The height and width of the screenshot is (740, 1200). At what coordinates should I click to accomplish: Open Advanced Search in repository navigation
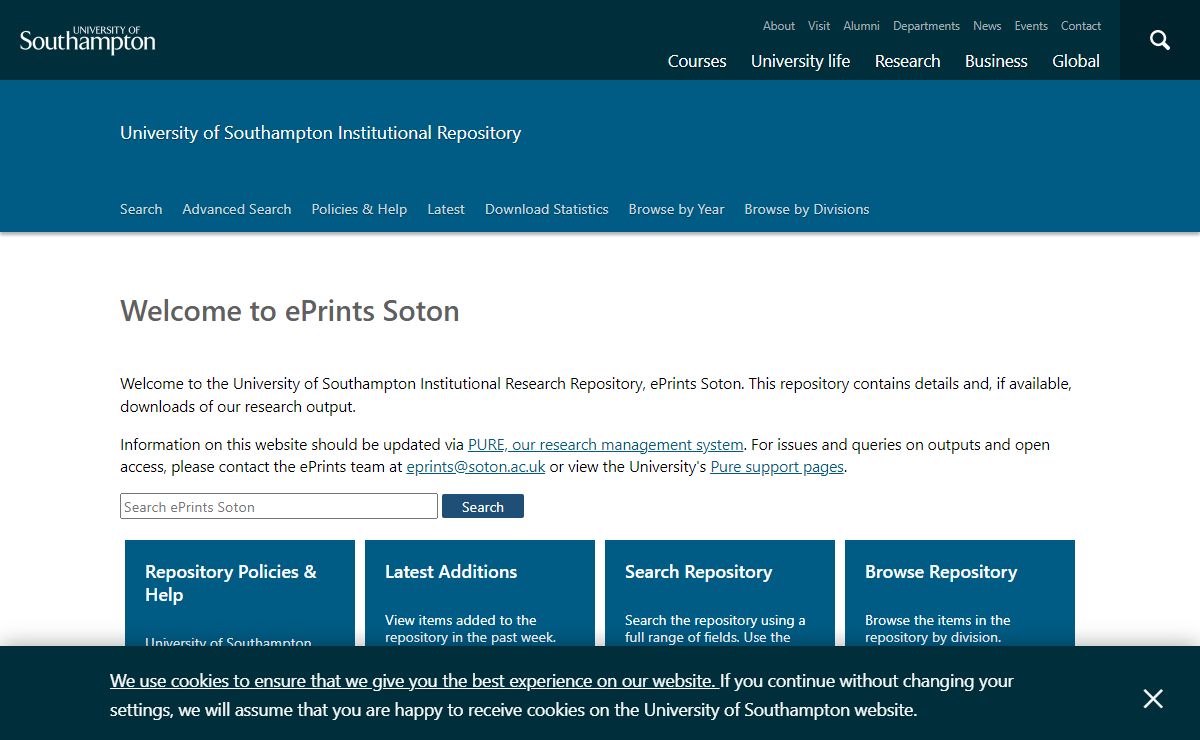pos(237,209)
